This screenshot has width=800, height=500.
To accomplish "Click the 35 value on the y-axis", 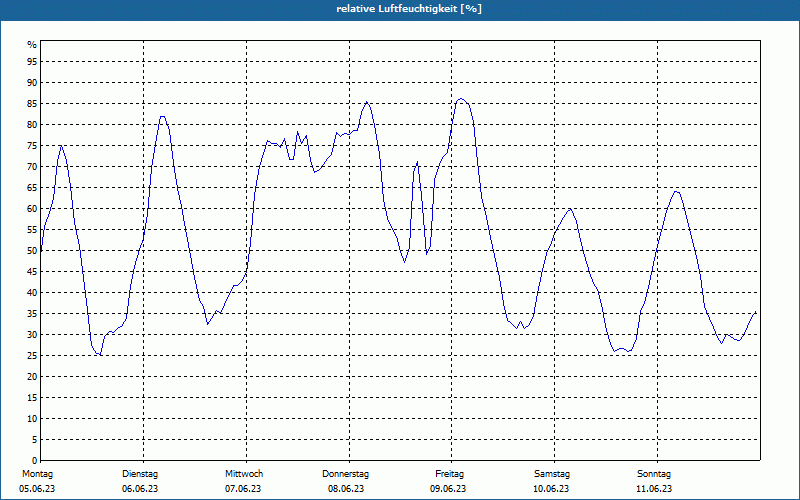I will (32, 314).
